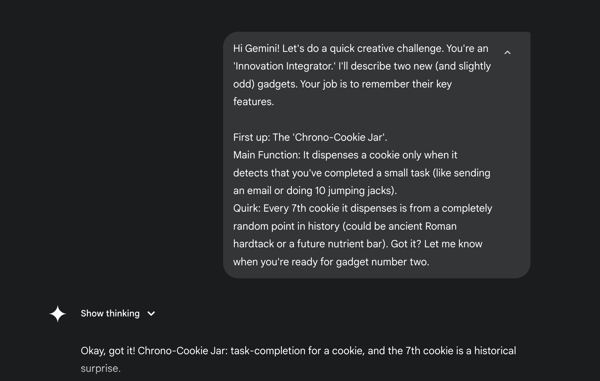Click 'Chrono-Cookie Jar:' in Gemini's reply

(183, 351)
